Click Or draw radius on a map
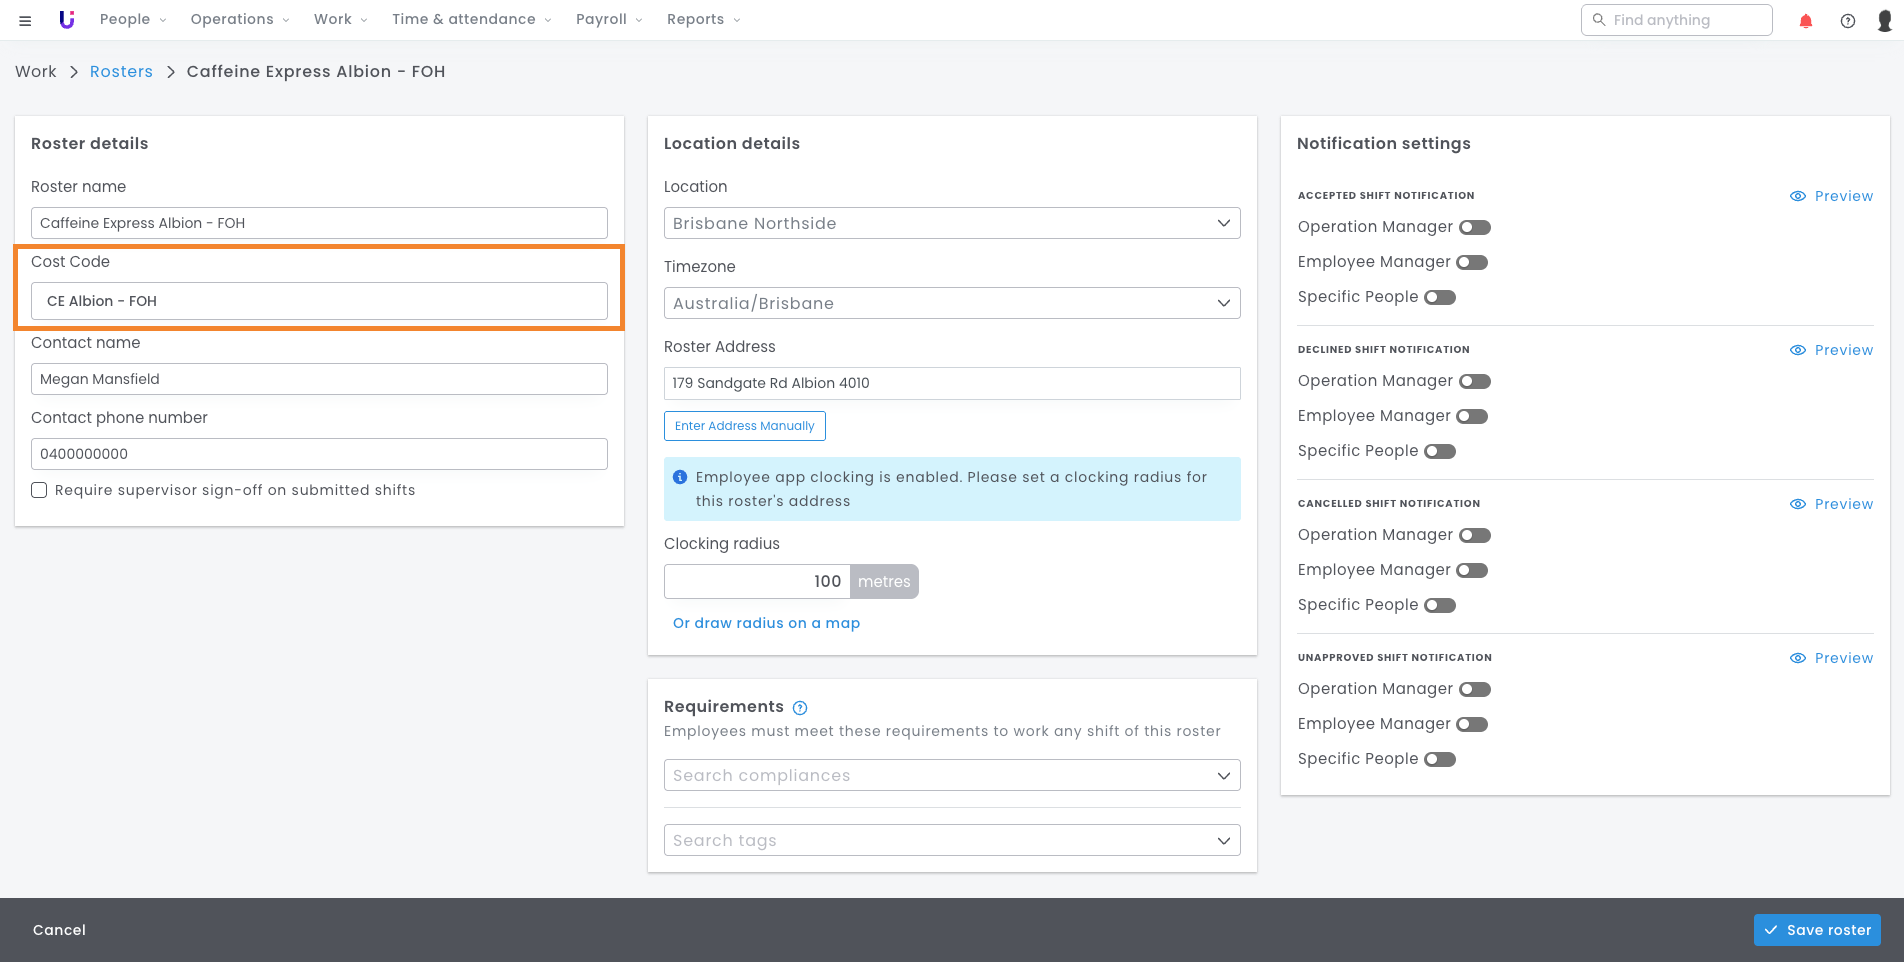This screenshot has height=962, width=1904. coord(766,623)
